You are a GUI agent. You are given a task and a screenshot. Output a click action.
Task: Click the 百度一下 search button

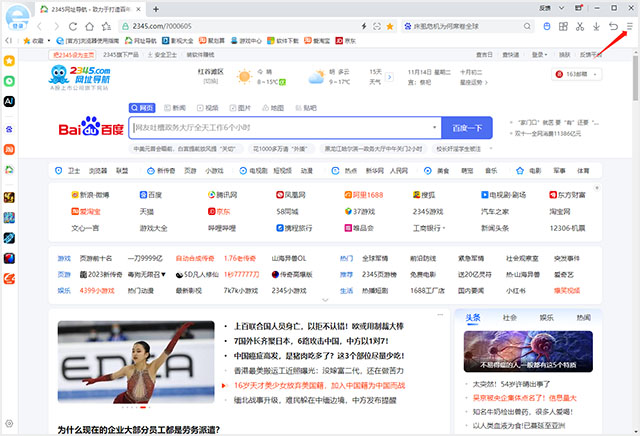[467, 128]
